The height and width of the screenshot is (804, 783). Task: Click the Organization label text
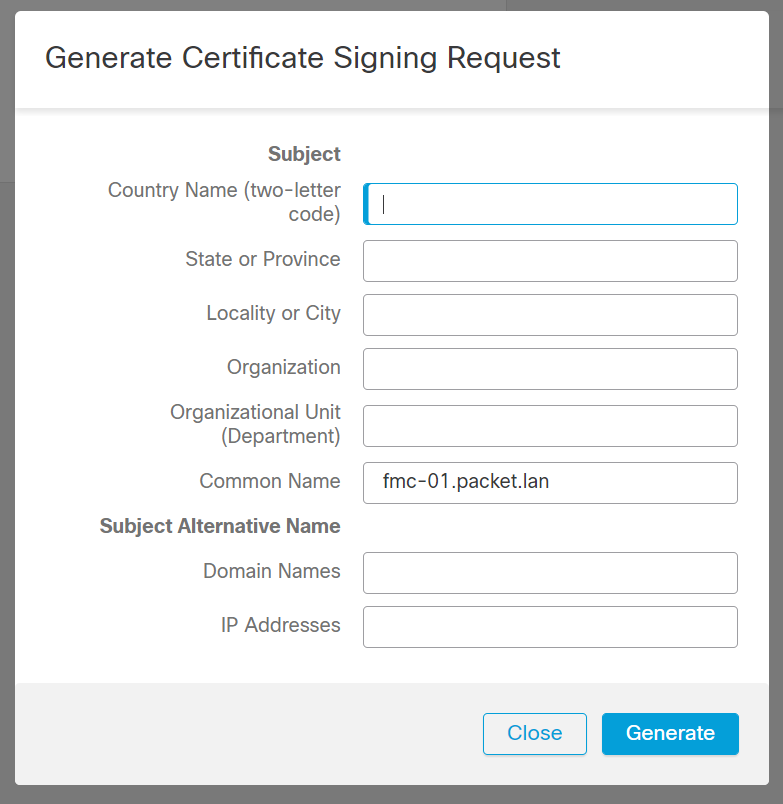pyautogui.click(x=283, y=367)
